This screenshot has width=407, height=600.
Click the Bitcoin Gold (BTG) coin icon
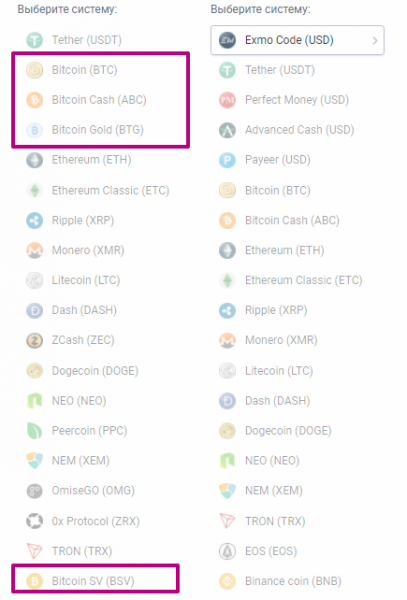point(34,130)
